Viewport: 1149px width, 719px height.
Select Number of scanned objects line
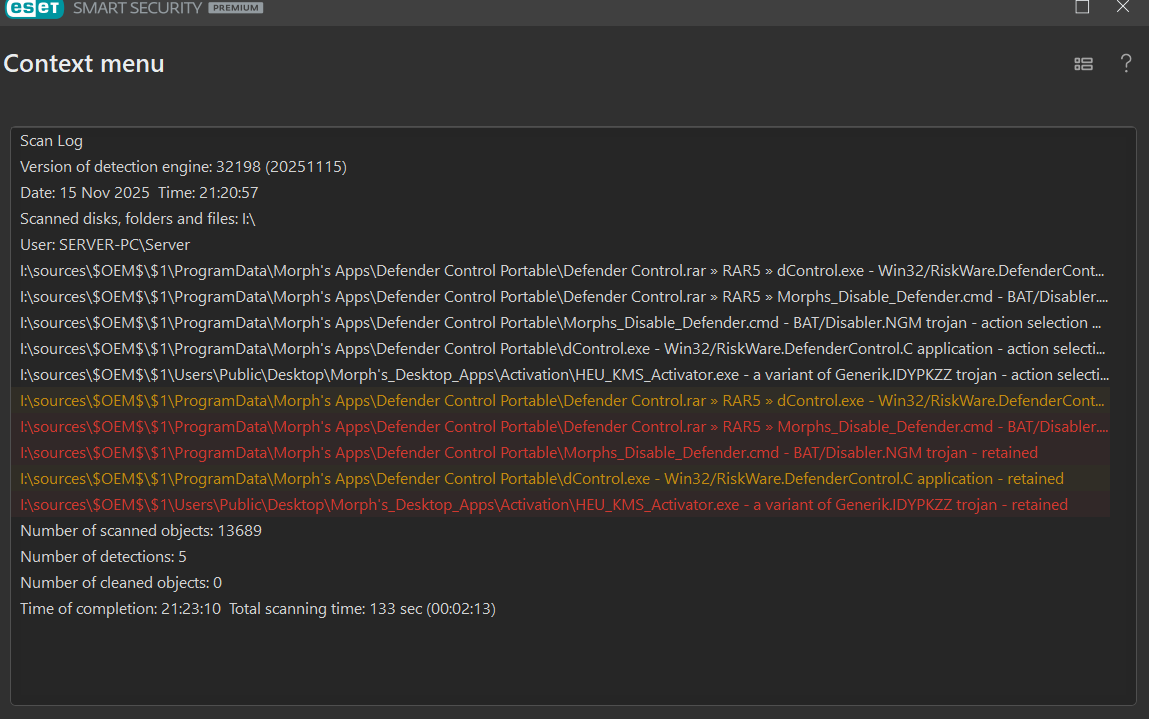pyautogui.click(x=140, y=531)
